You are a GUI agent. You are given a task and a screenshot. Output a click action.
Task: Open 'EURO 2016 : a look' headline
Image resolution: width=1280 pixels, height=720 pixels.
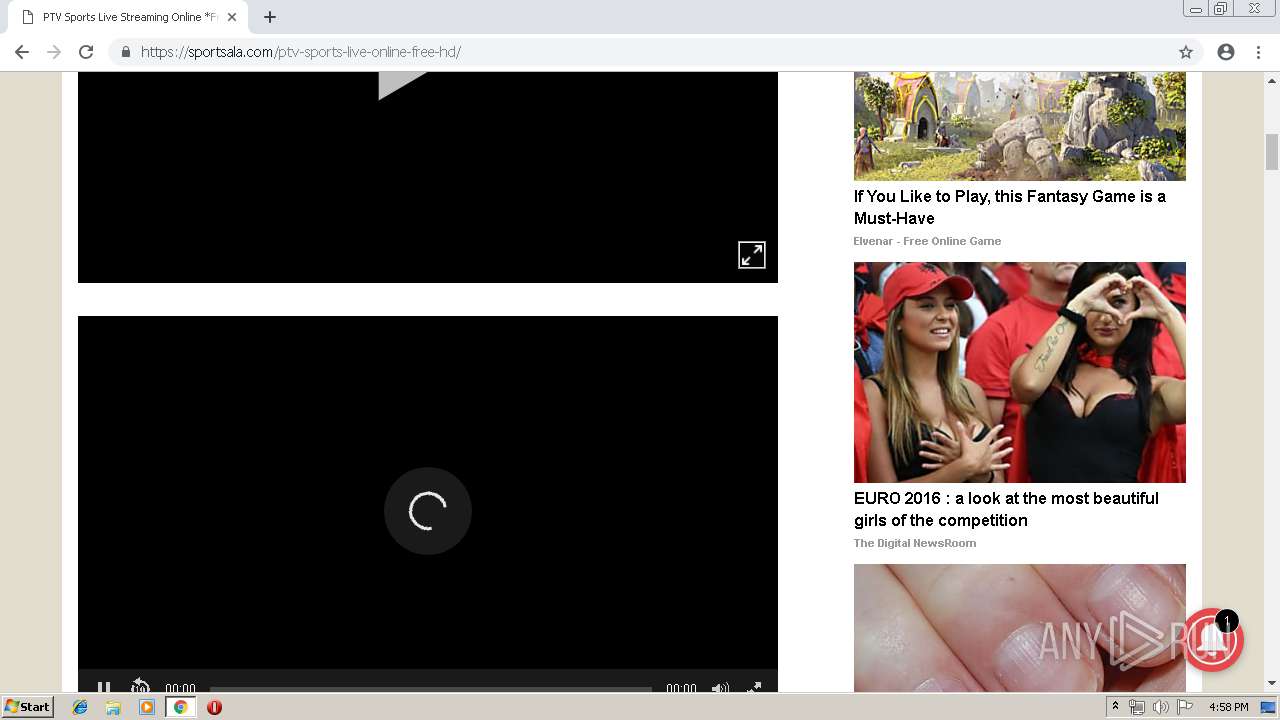coord(1006,509)
